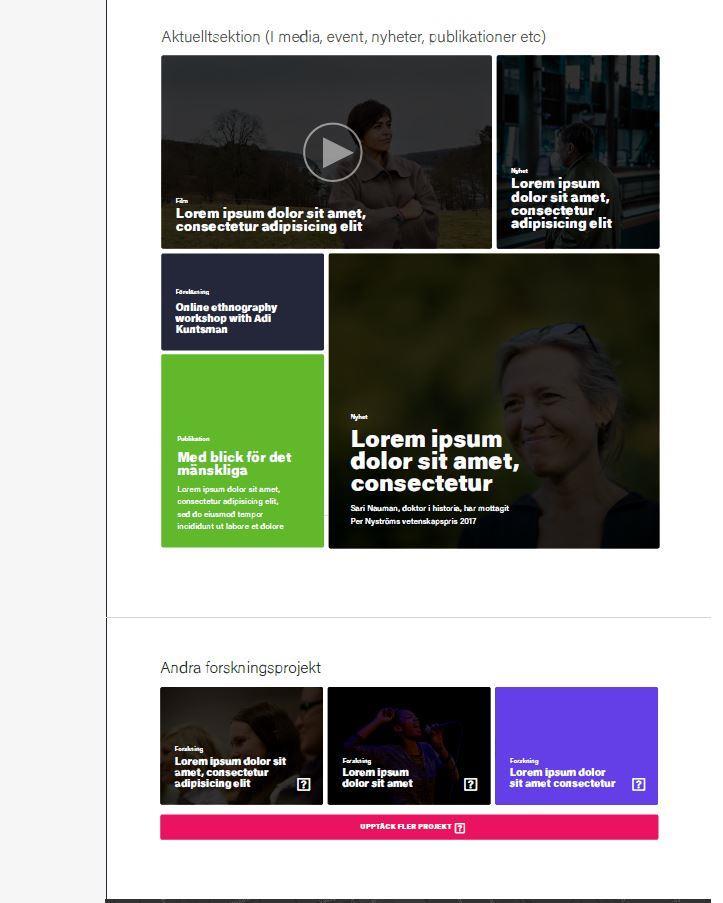
Task: Open the 'Lorem ipsum dolor sit amet, consectetur adipisicing elit' research card
Action: 241,746
